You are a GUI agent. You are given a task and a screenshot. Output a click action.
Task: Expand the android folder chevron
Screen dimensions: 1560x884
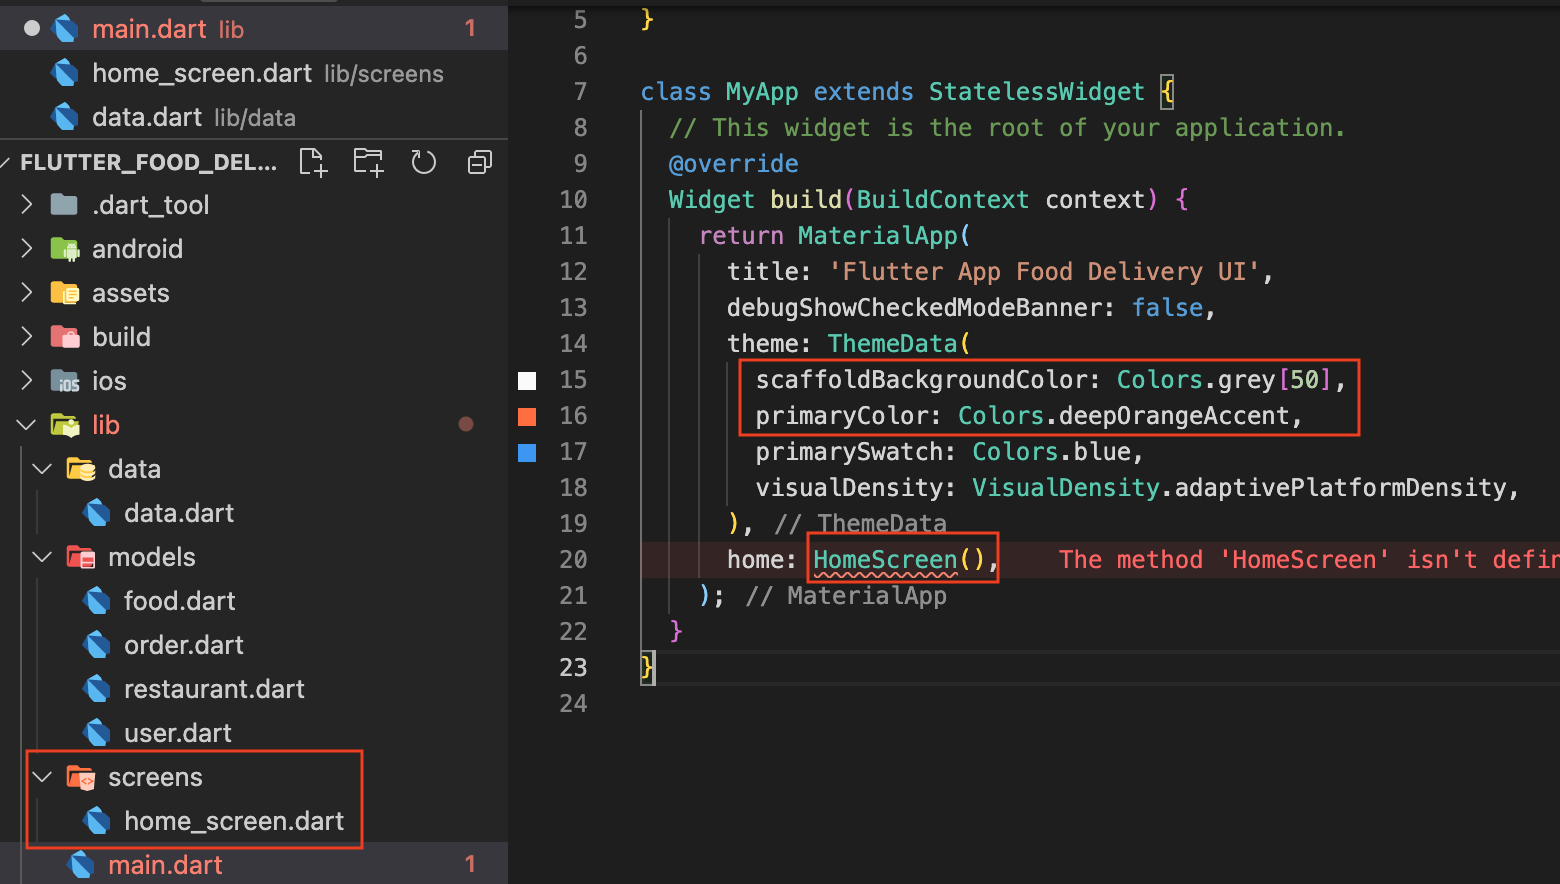coord(27,249)
